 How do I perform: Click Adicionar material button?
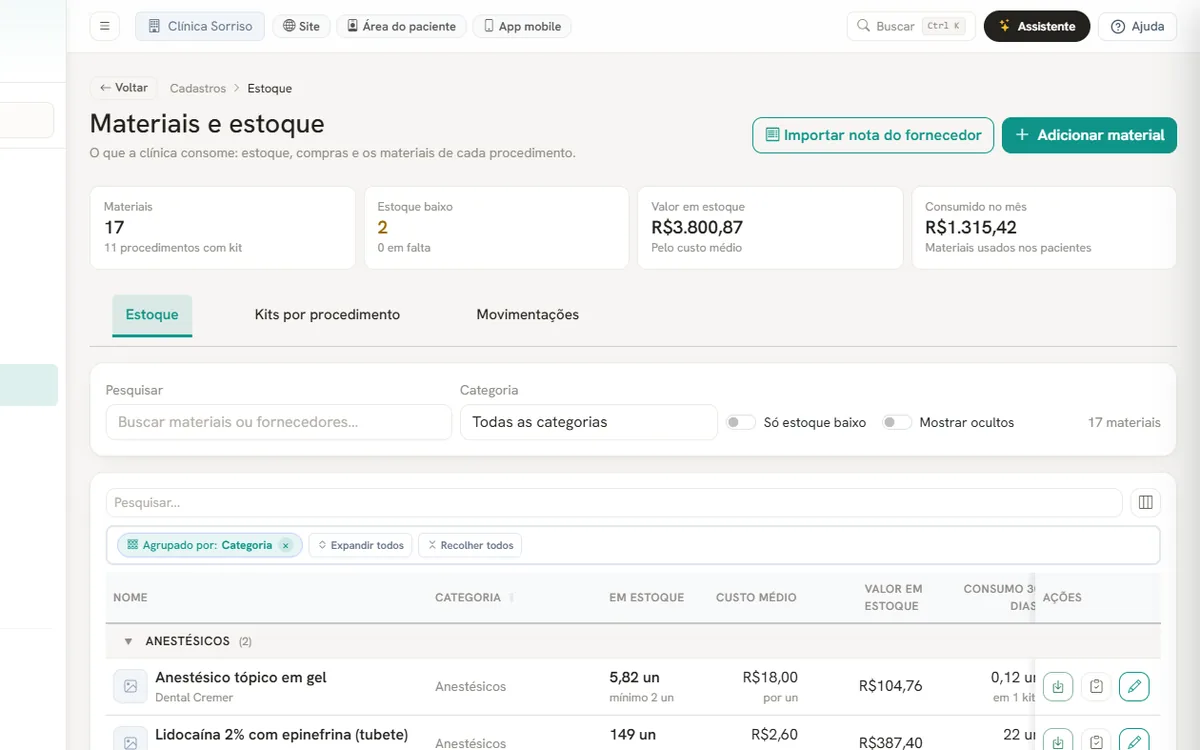click(x=1089, y=135)
